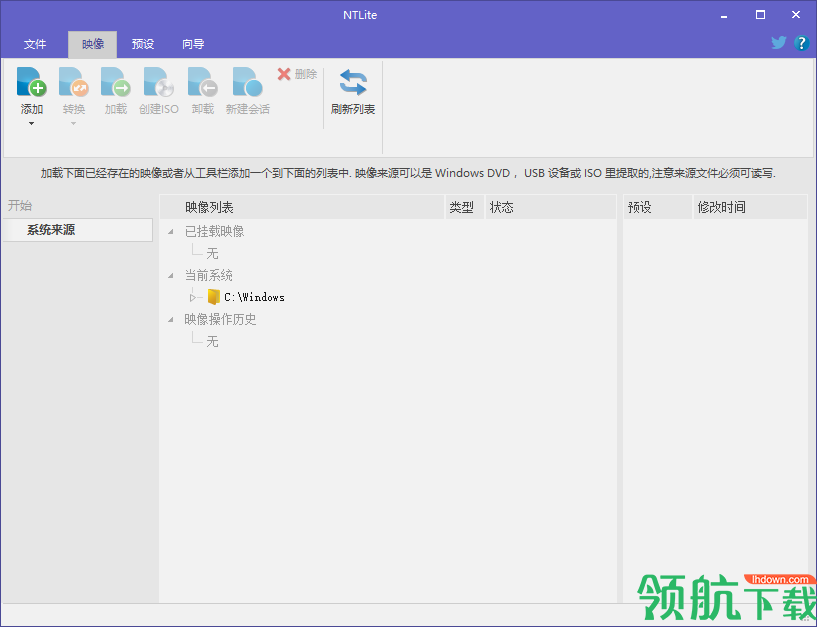Click the 状态 column header
Viewport: 817px width, 627px height.
[551, 207]
